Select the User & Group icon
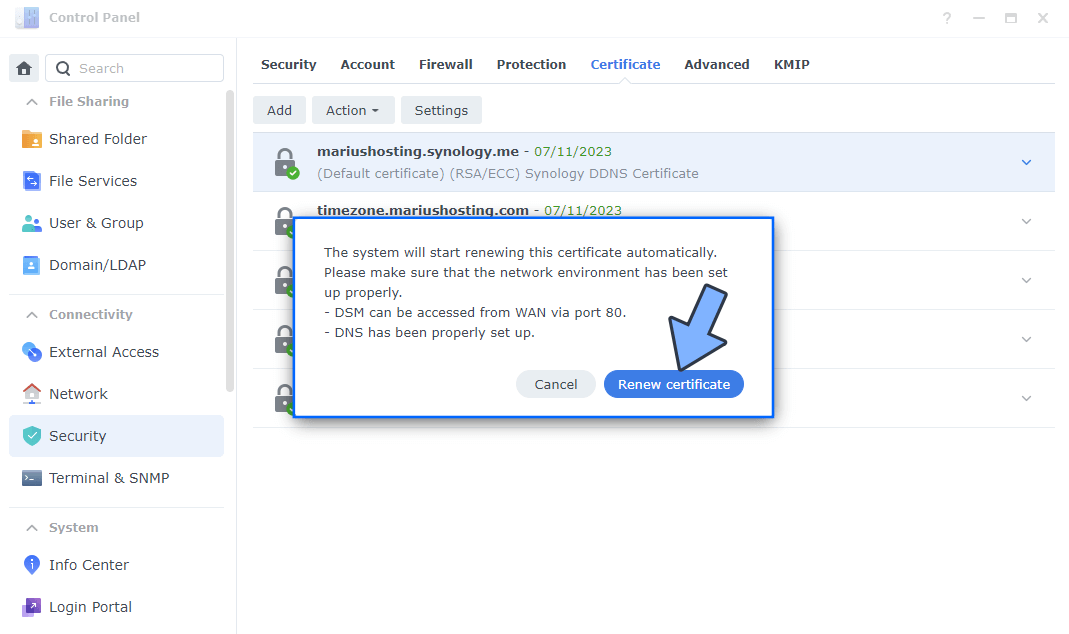This screenshot has width=1069, height=634. pyautogui.click(x=31, y=223)
